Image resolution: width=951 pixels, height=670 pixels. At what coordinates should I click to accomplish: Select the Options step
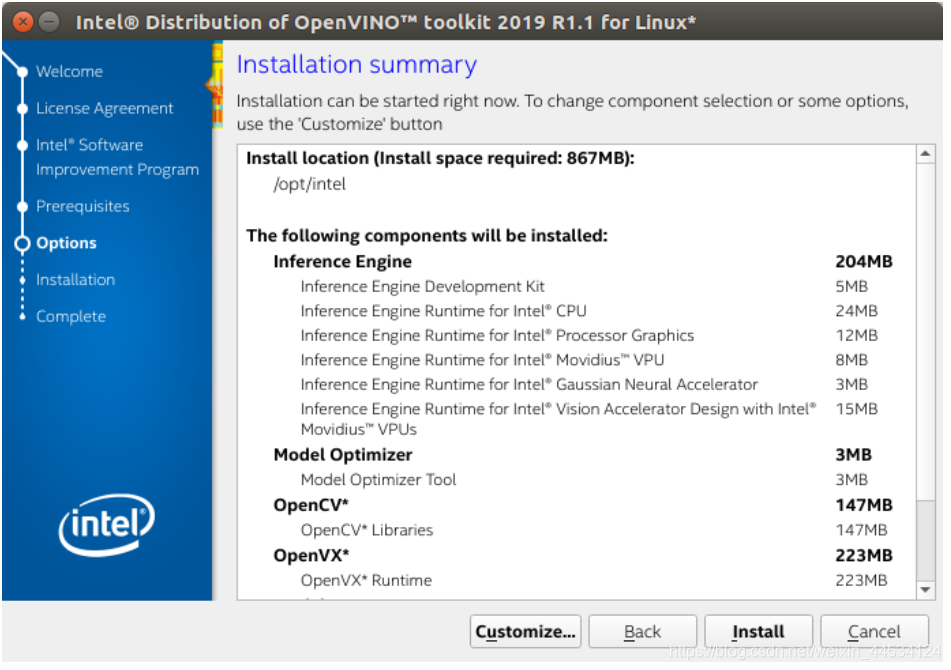[67, 244]
